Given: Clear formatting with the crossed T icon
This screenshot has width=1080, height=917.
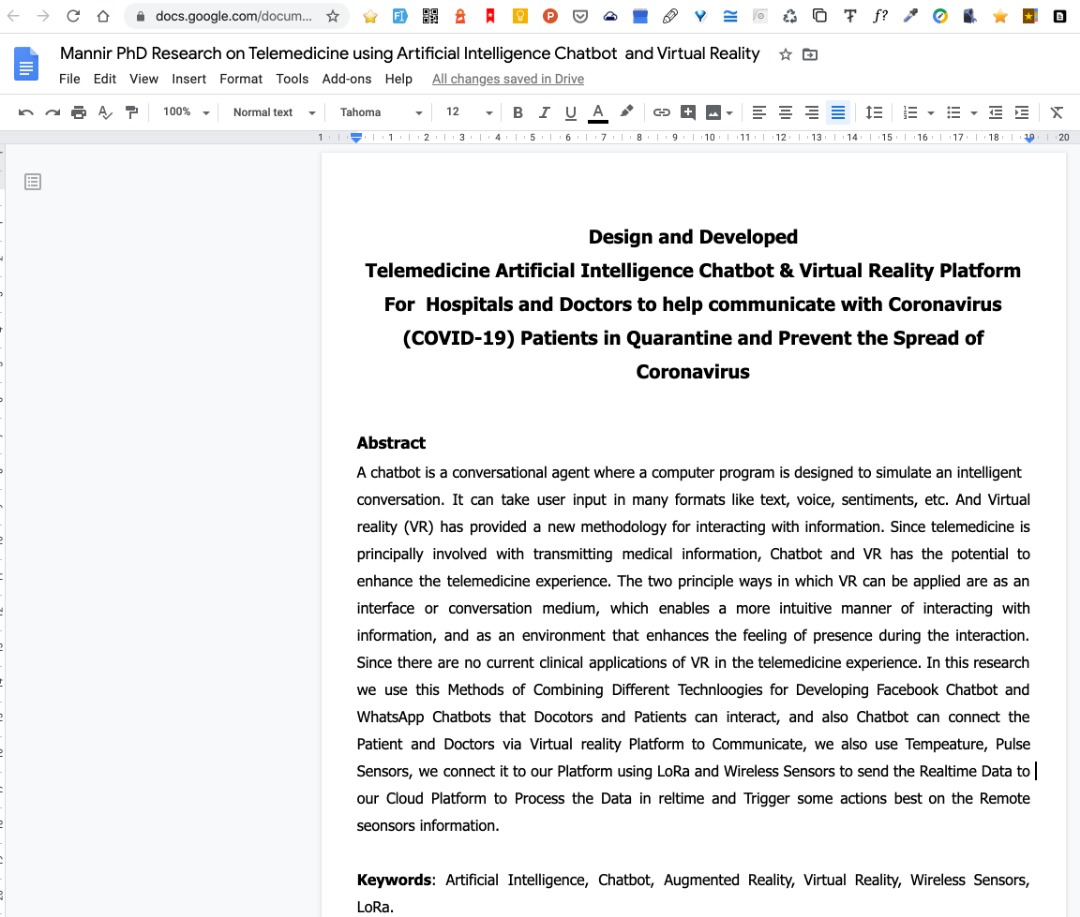Looking at the screenshot, I should 1057,112.
